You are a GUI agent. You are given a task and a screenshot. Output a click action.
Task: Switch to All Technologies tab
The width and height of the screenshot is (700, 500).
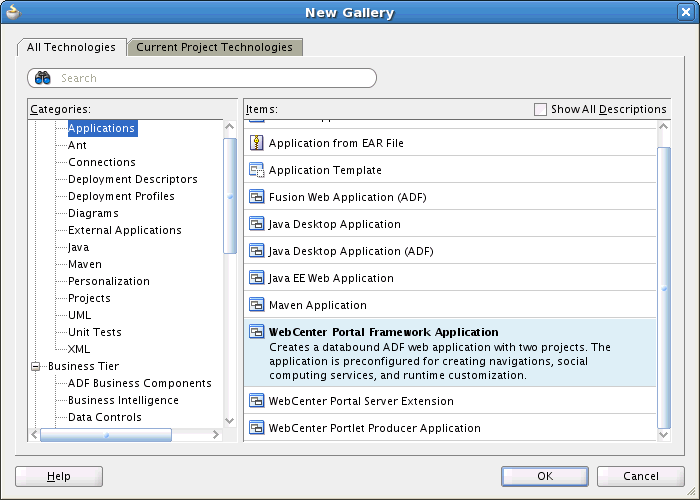click(x=71, y=47)
